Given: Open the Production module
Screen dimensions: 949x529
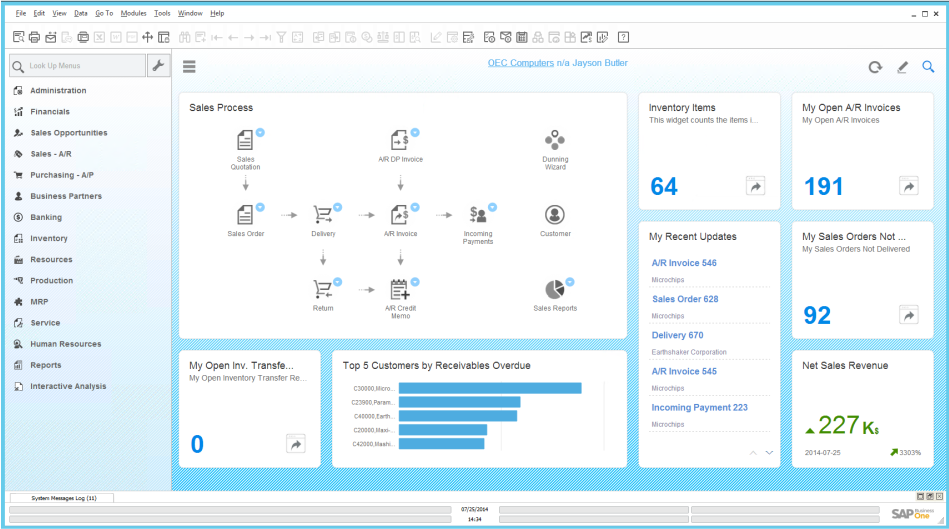Looking at the screenshot, I should point(51,281).
